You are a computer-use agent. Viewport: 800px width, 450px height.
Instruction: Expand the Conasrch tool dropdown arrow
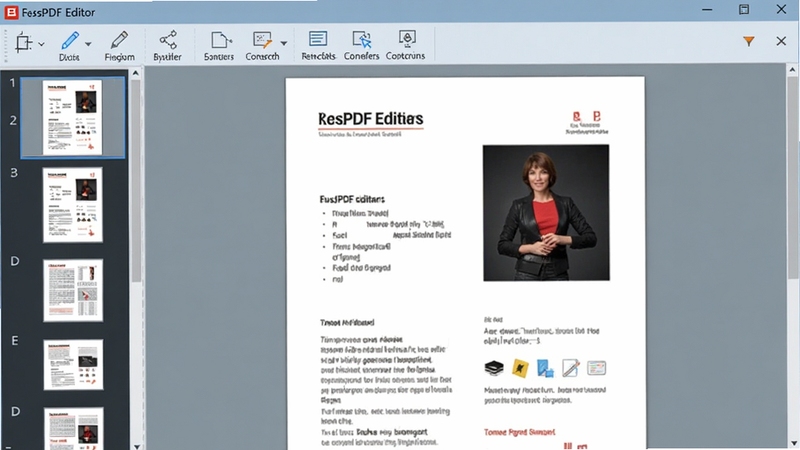point(284,44)
